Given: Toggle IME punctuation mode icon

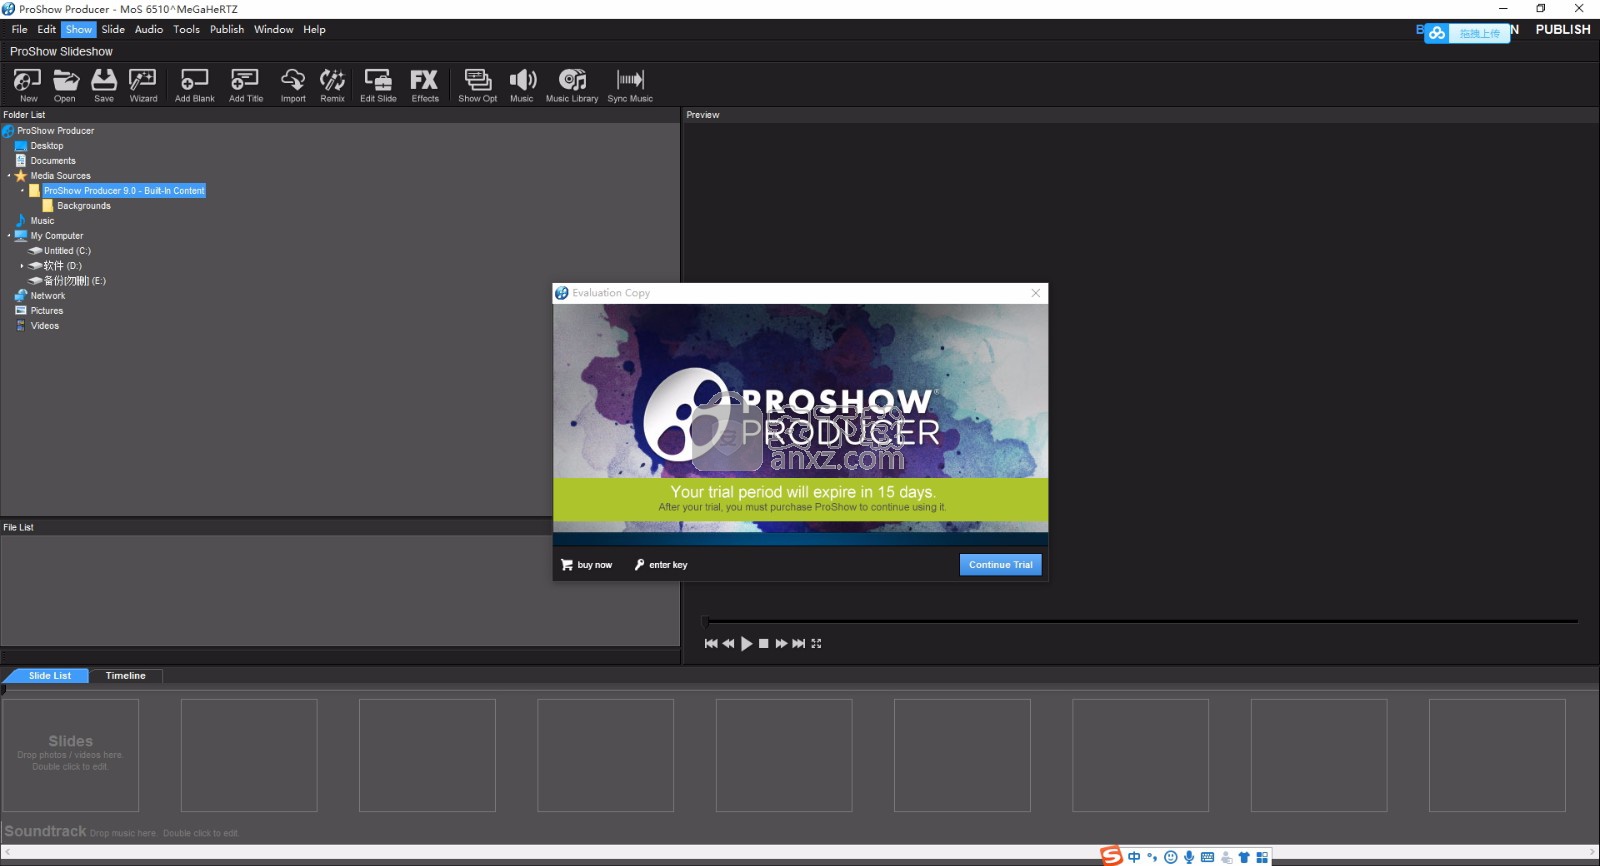Looking at the screenshot, I should (x=1152, y=857).
